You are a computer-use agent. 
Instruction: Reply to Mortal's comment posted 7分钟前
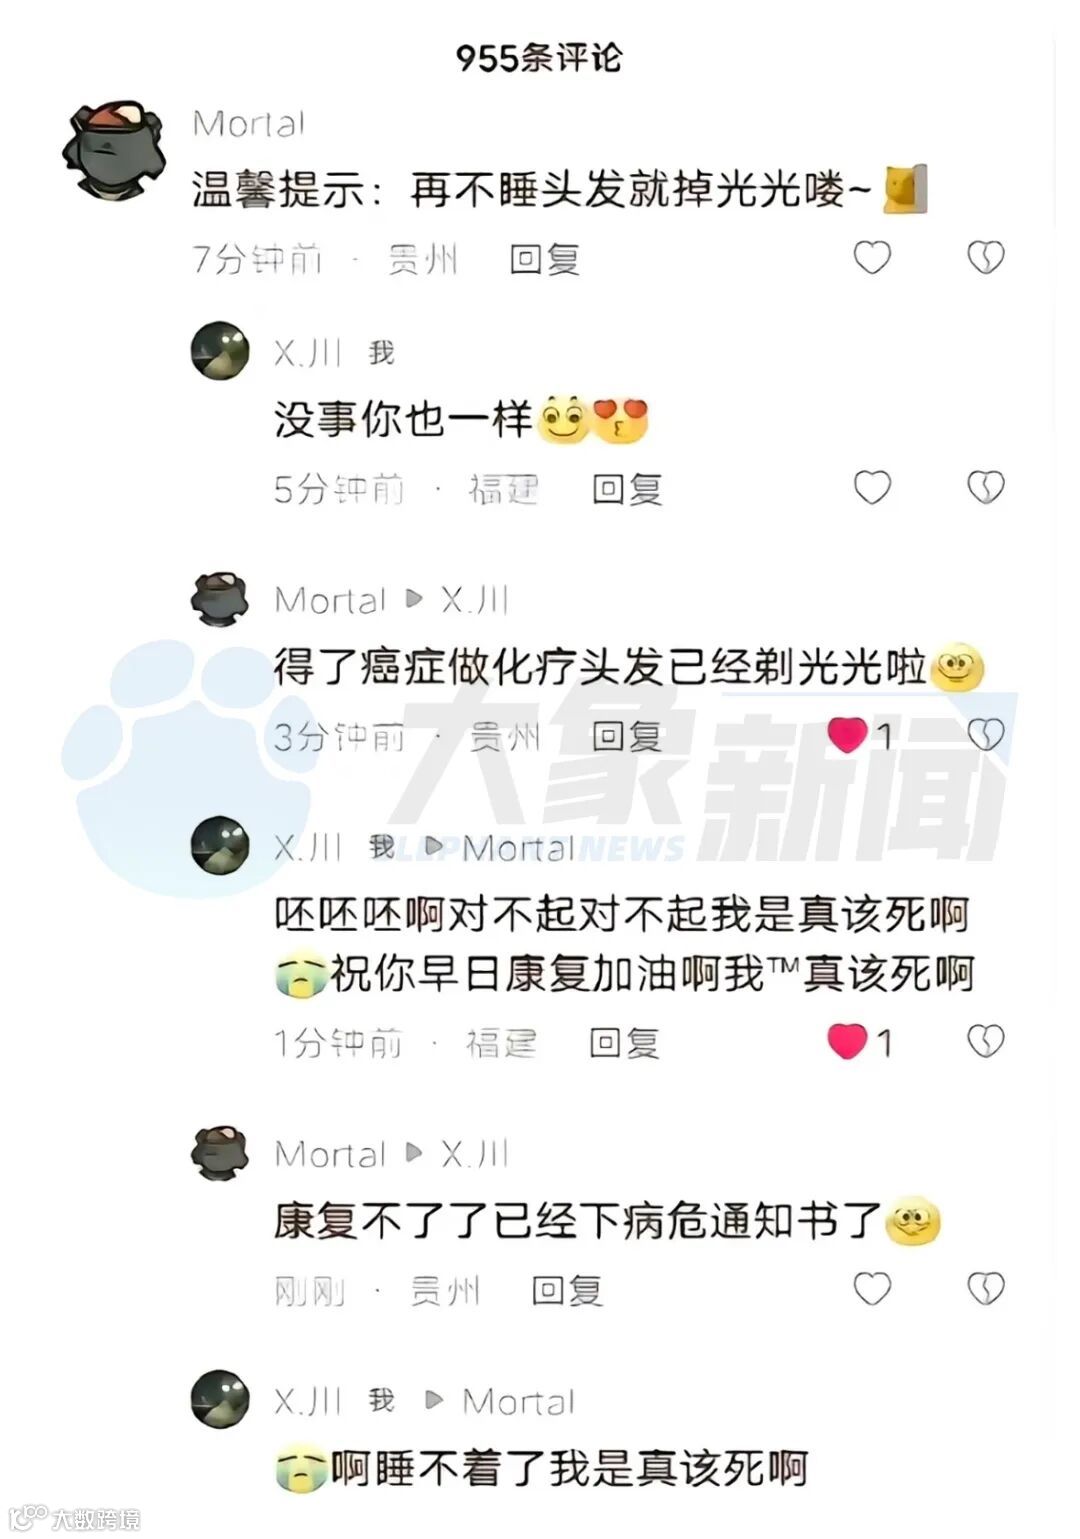(x=545, y=260)
